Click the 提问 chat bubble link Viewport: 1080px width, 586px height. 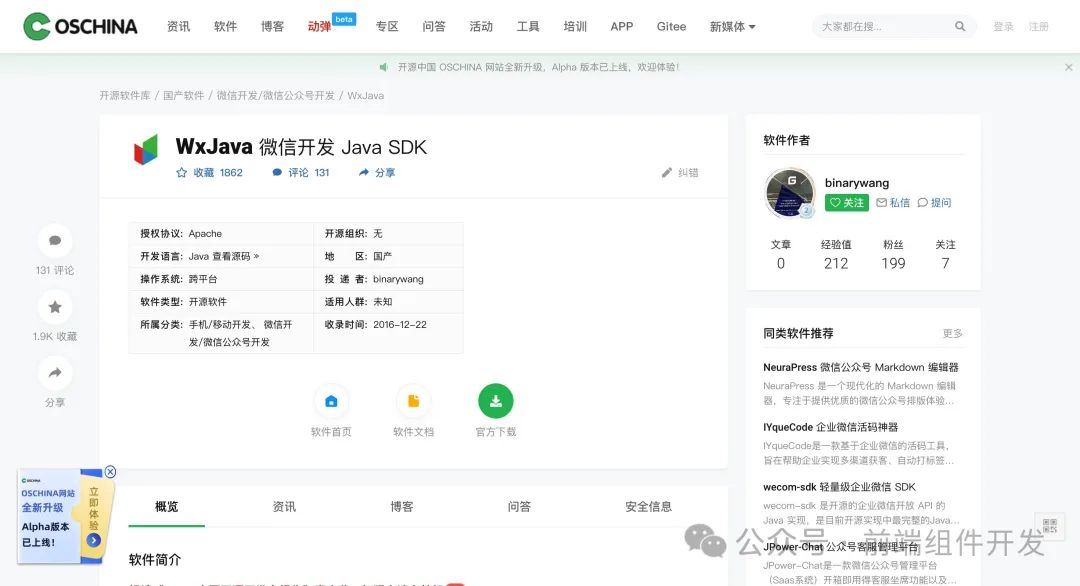[934, 202]
